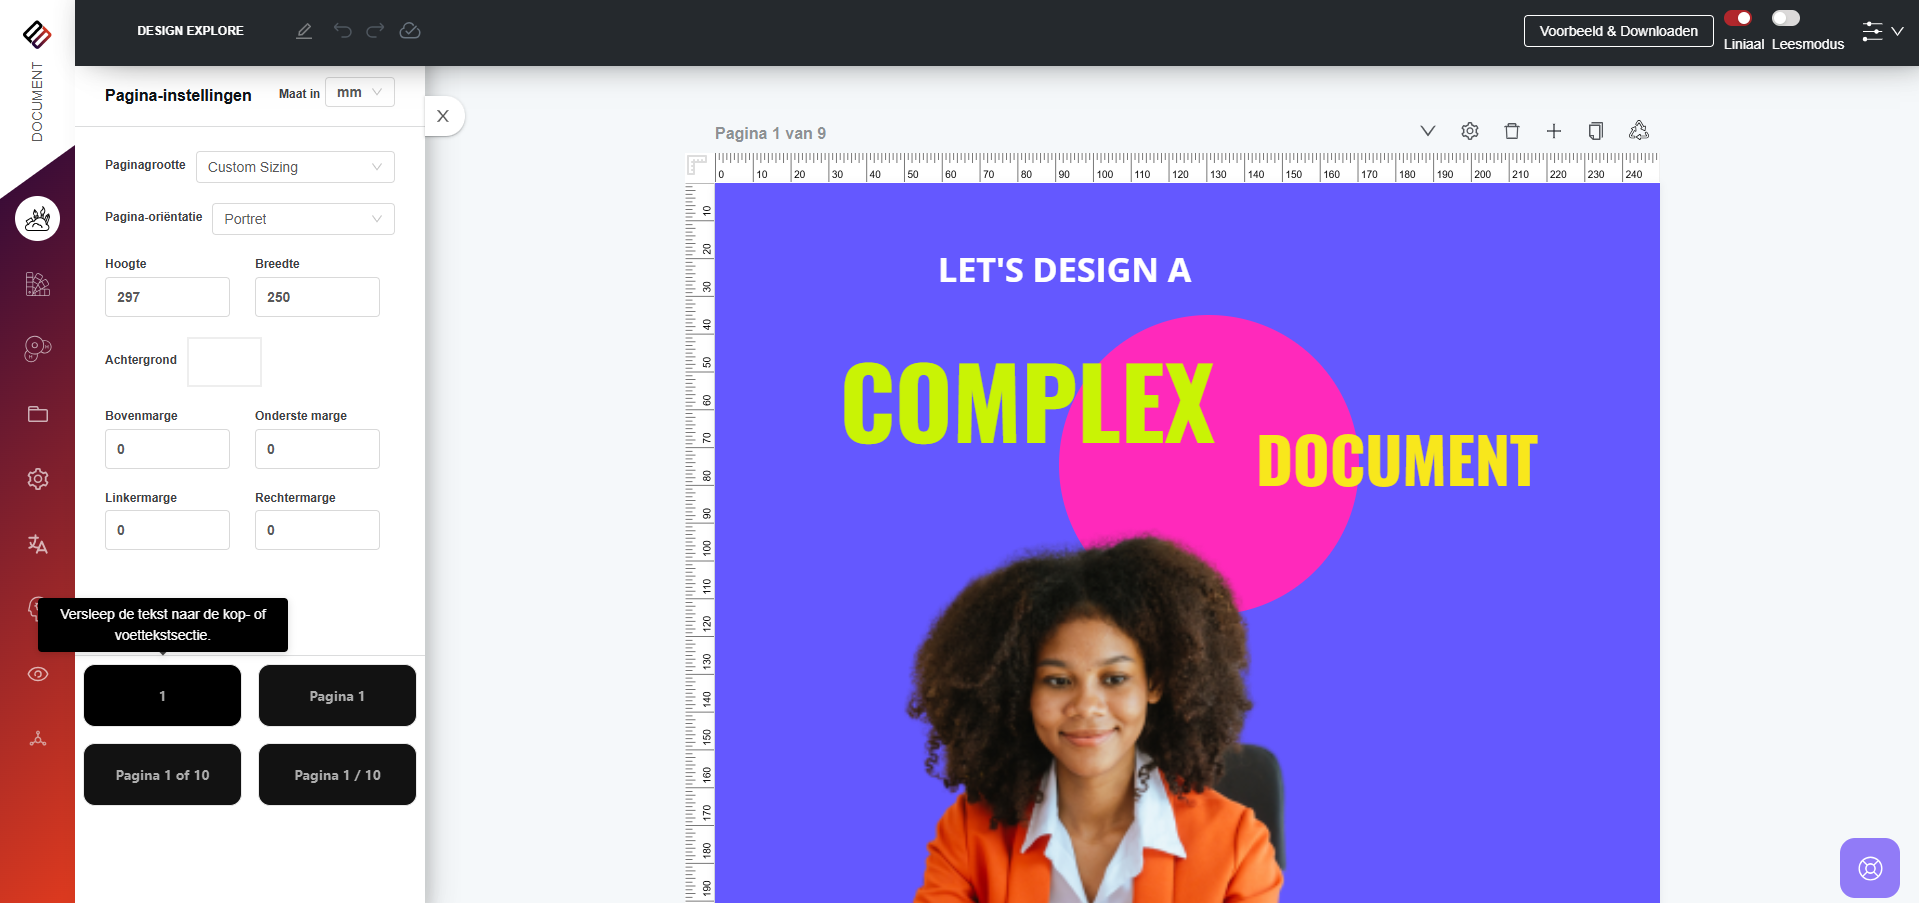Open the Pagina-oriëntatie Portret dropdown
1919x903 pixels.
tap(303, 219)
